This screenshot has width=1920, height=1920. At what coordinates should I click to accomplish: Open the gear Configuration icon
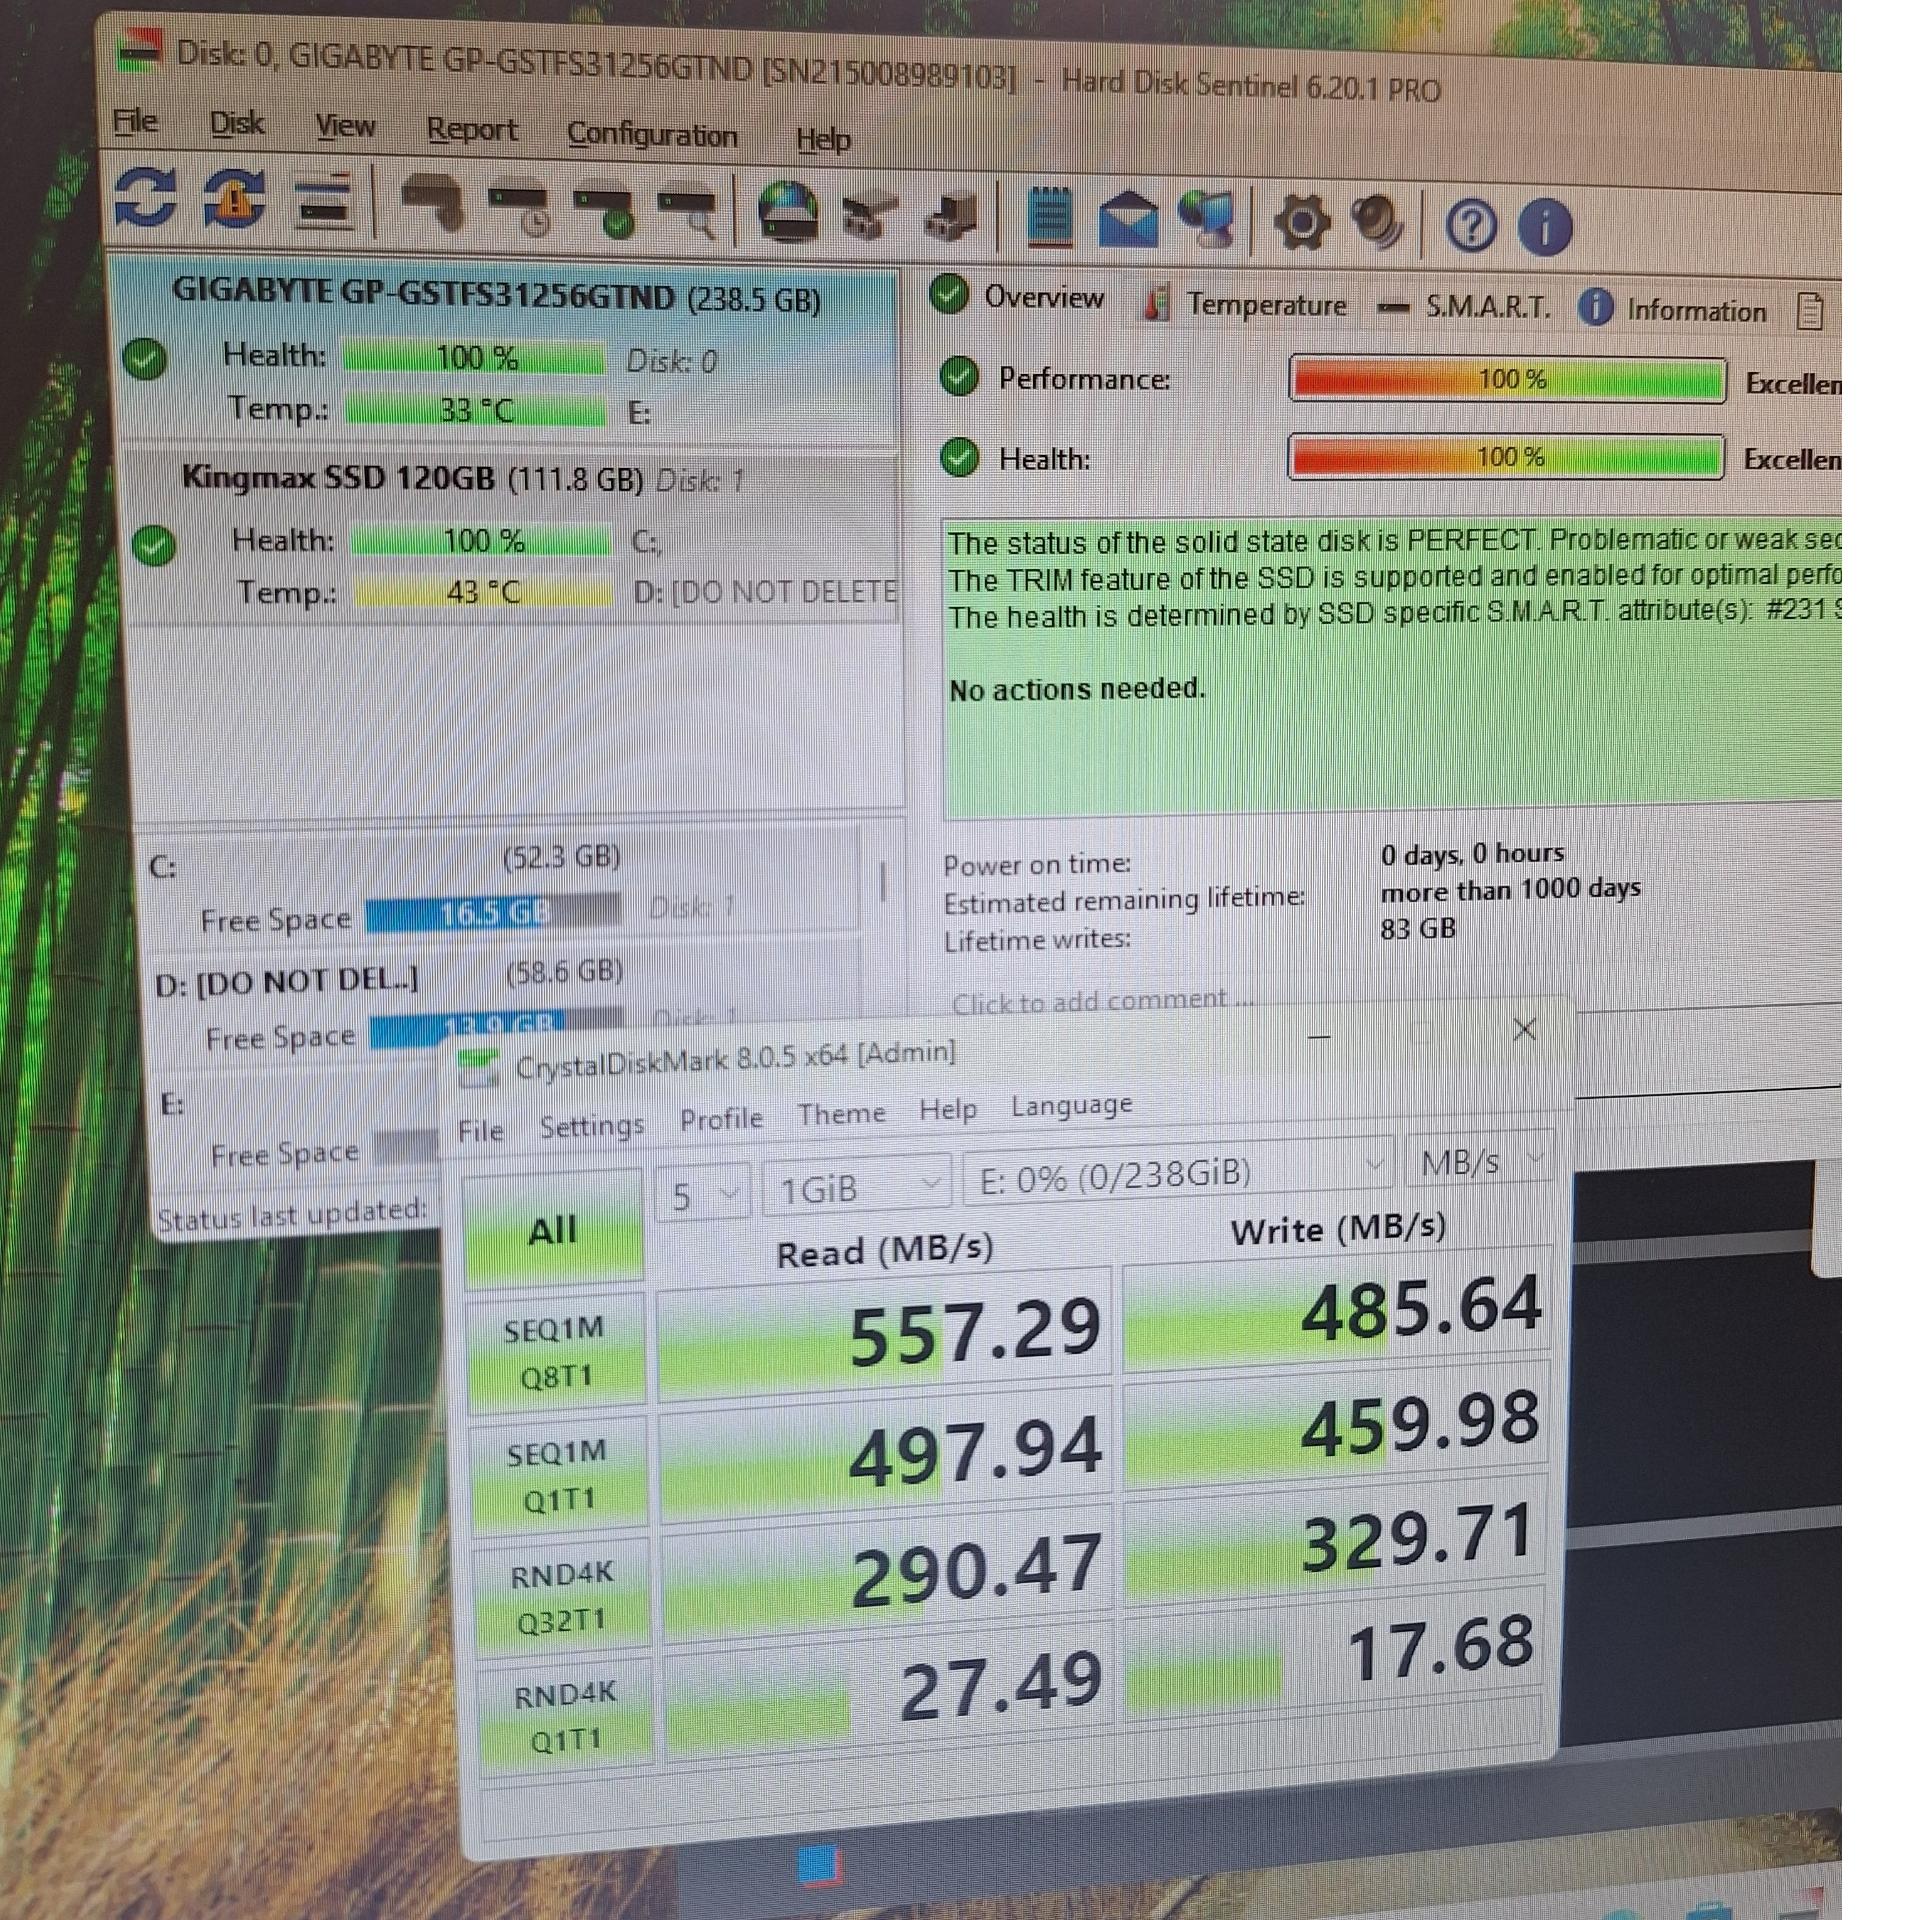coord(1301,221)
